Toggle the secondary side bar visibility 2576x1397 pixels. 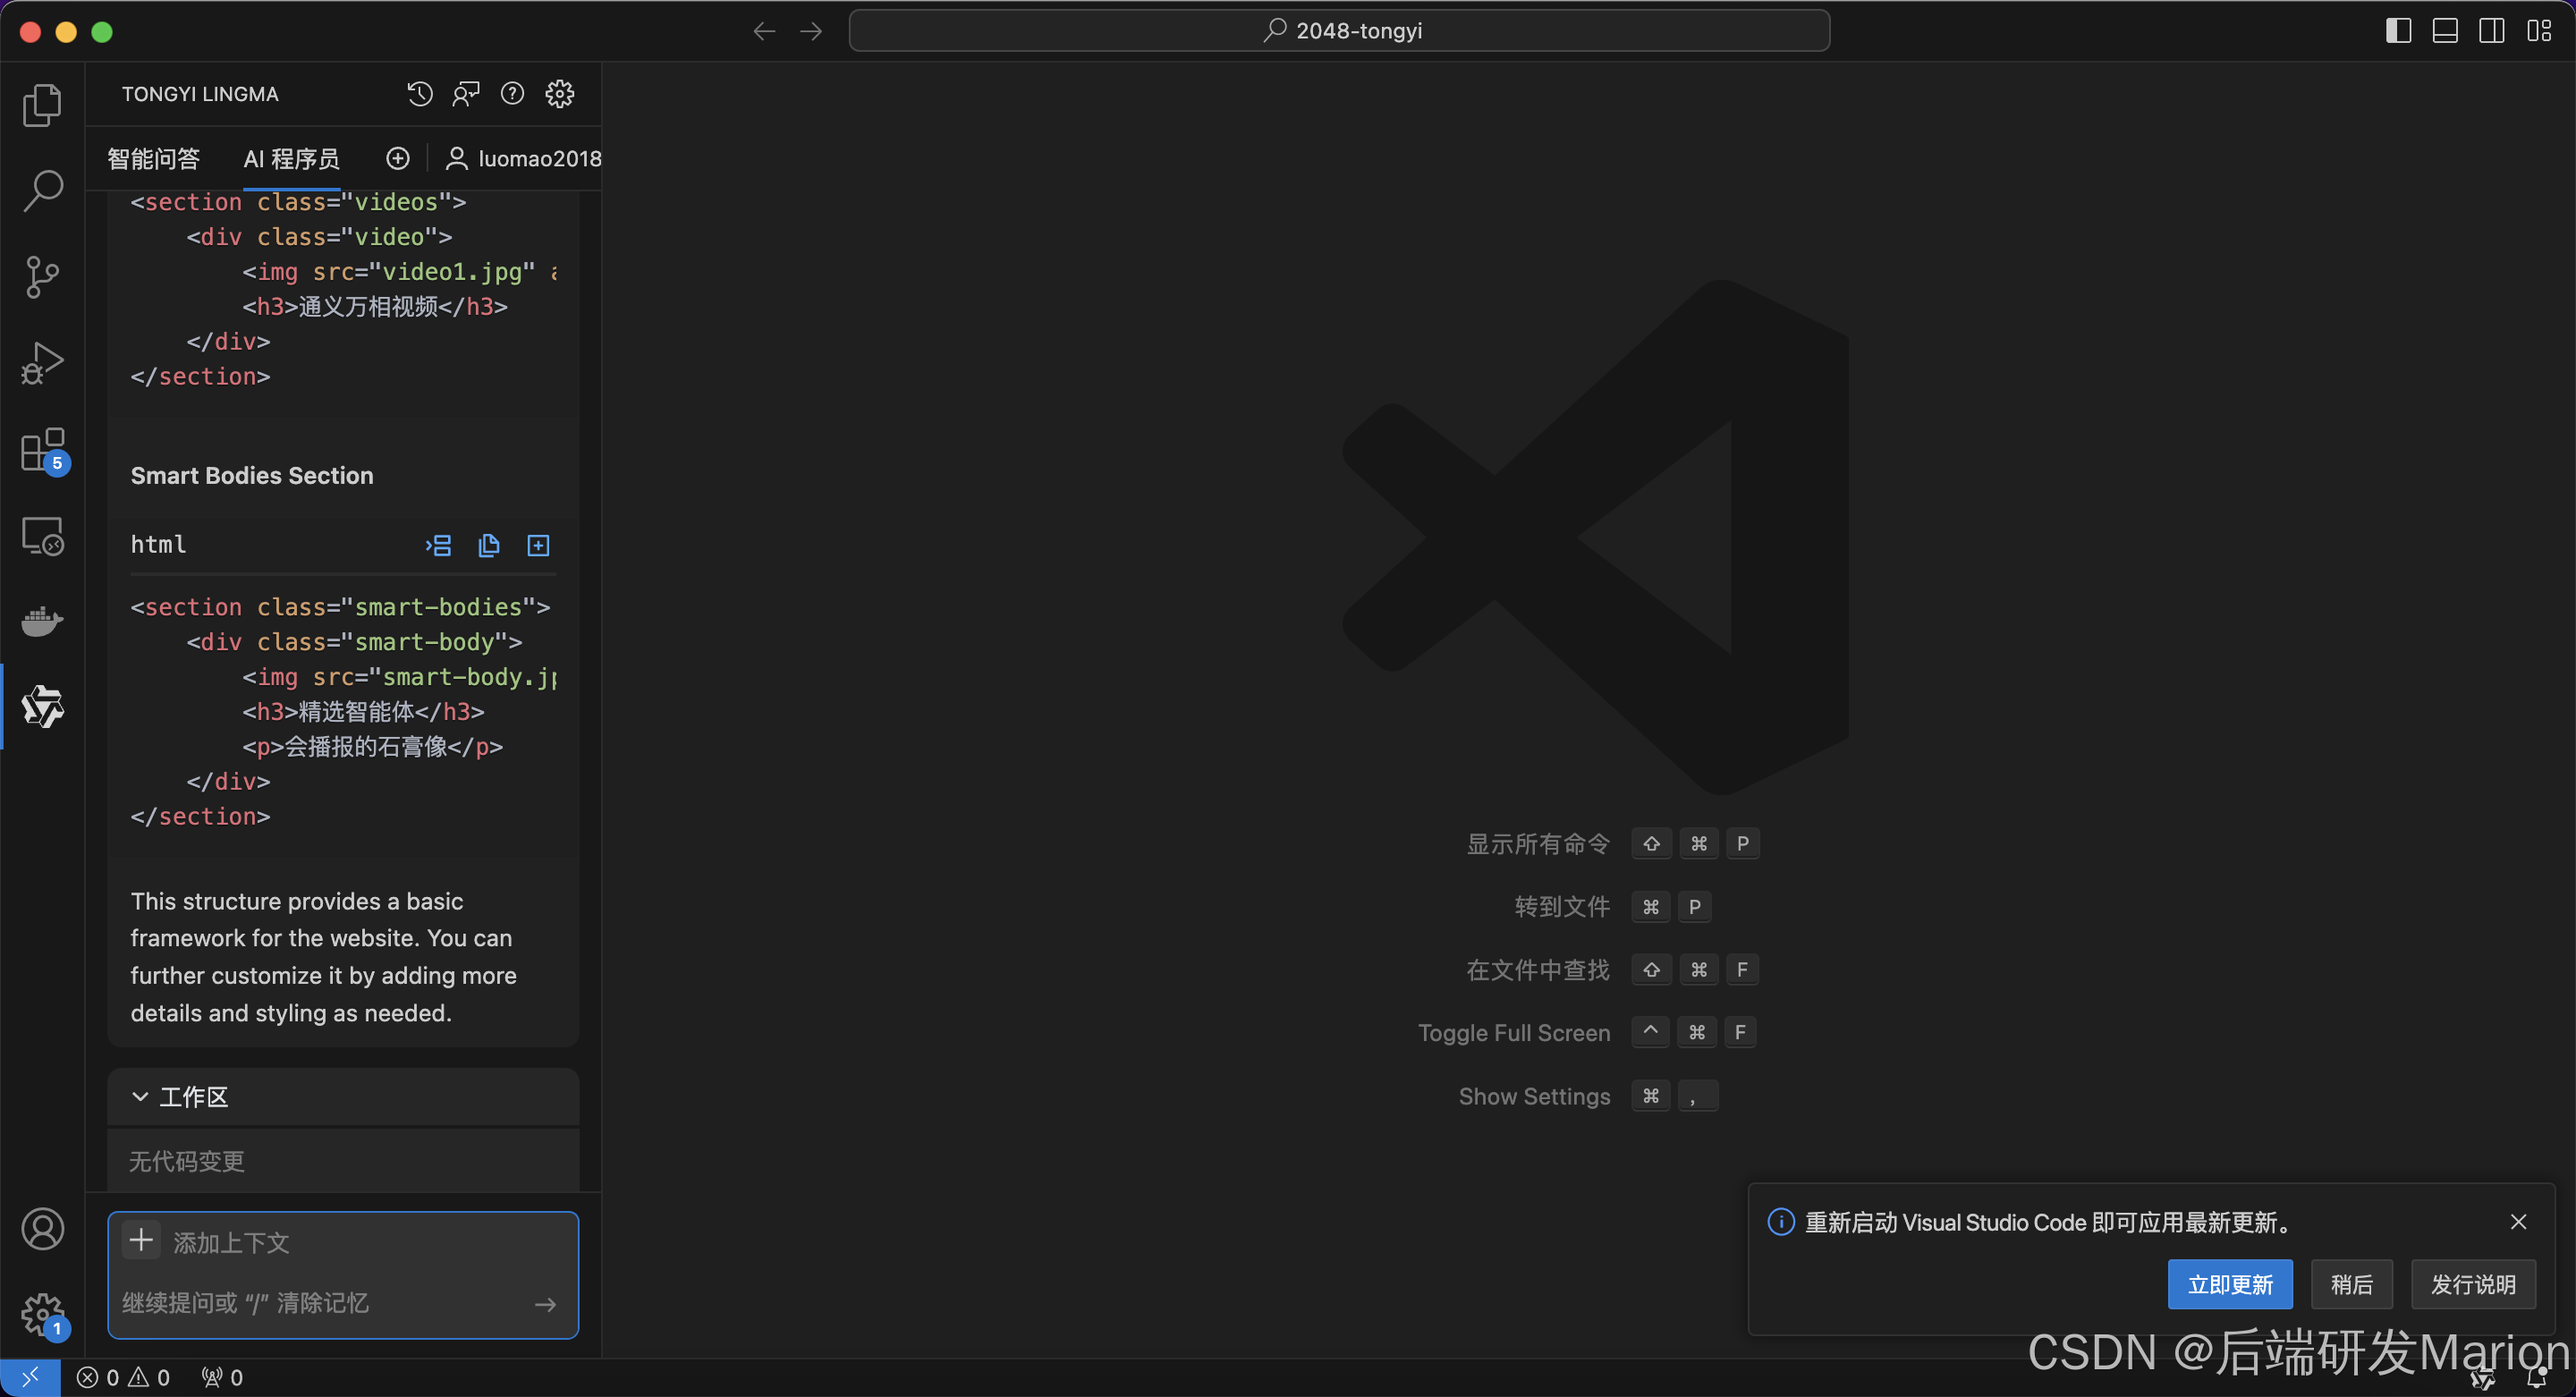[2491, 31]
